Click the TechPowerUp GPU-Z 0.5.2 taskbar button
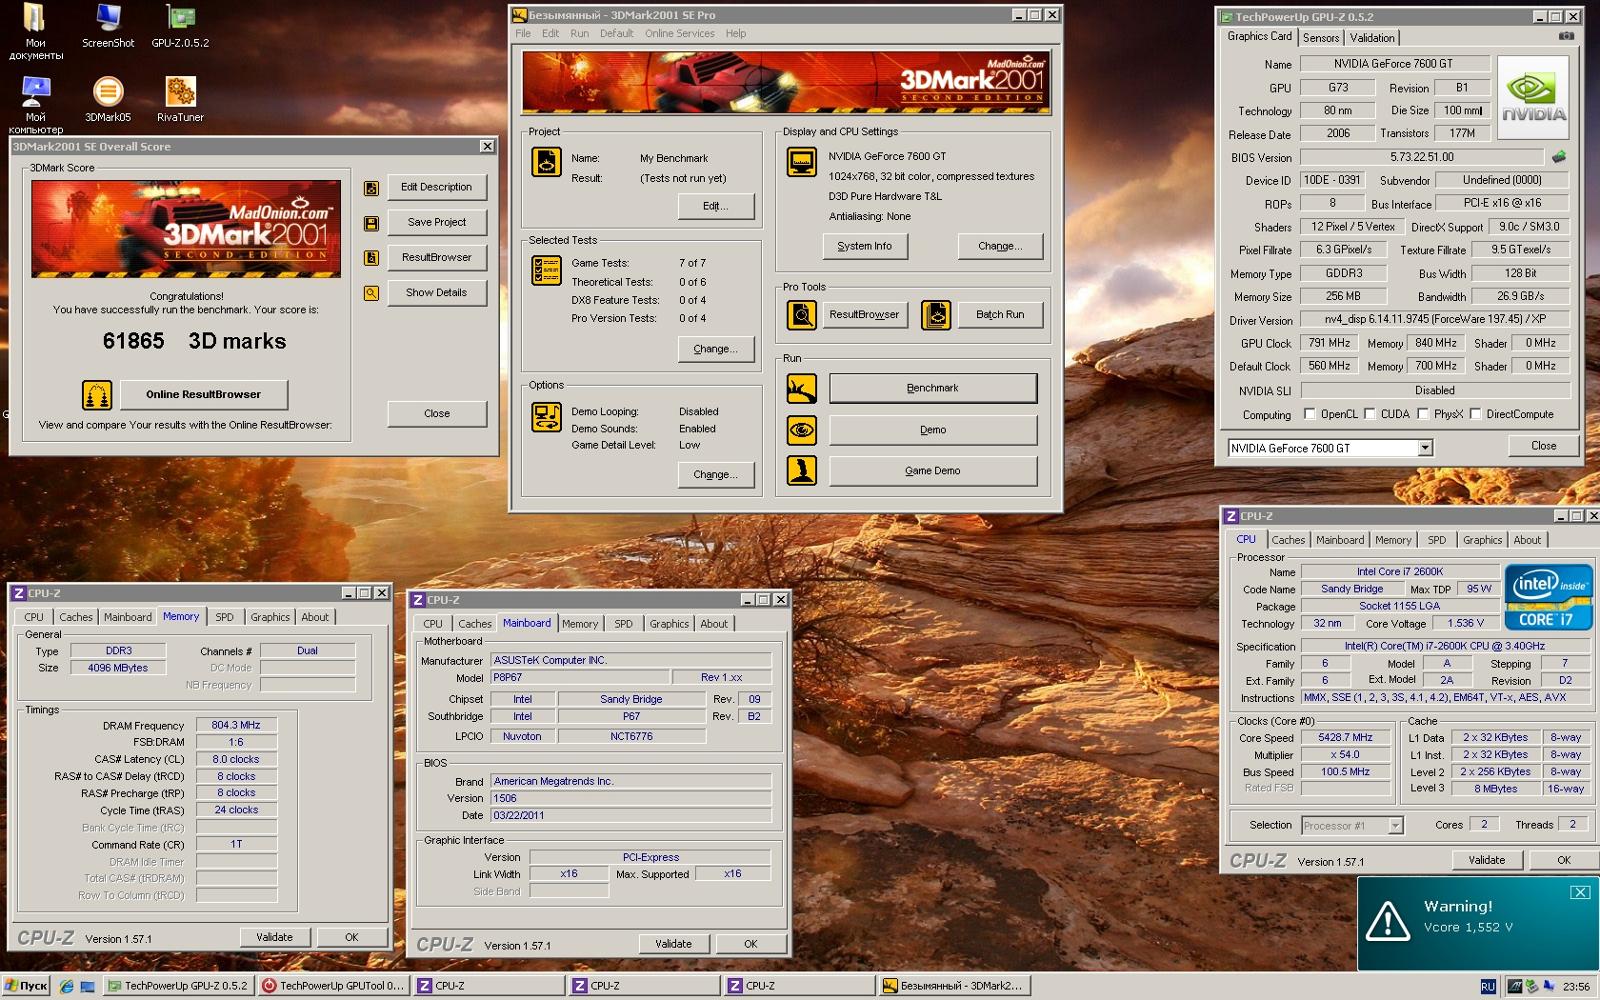 pyautogui.click(x=178, y=986)
